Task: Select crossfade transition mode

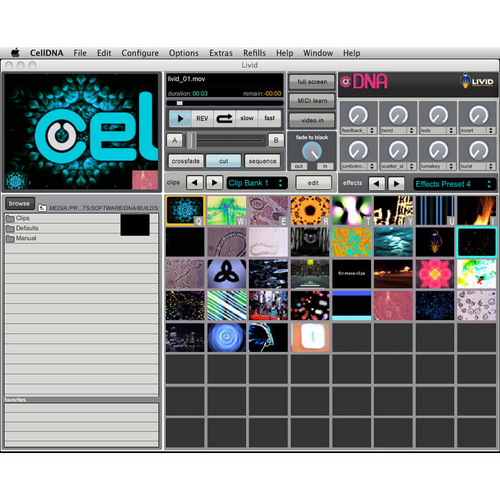Action: click(x=186, y=161)
